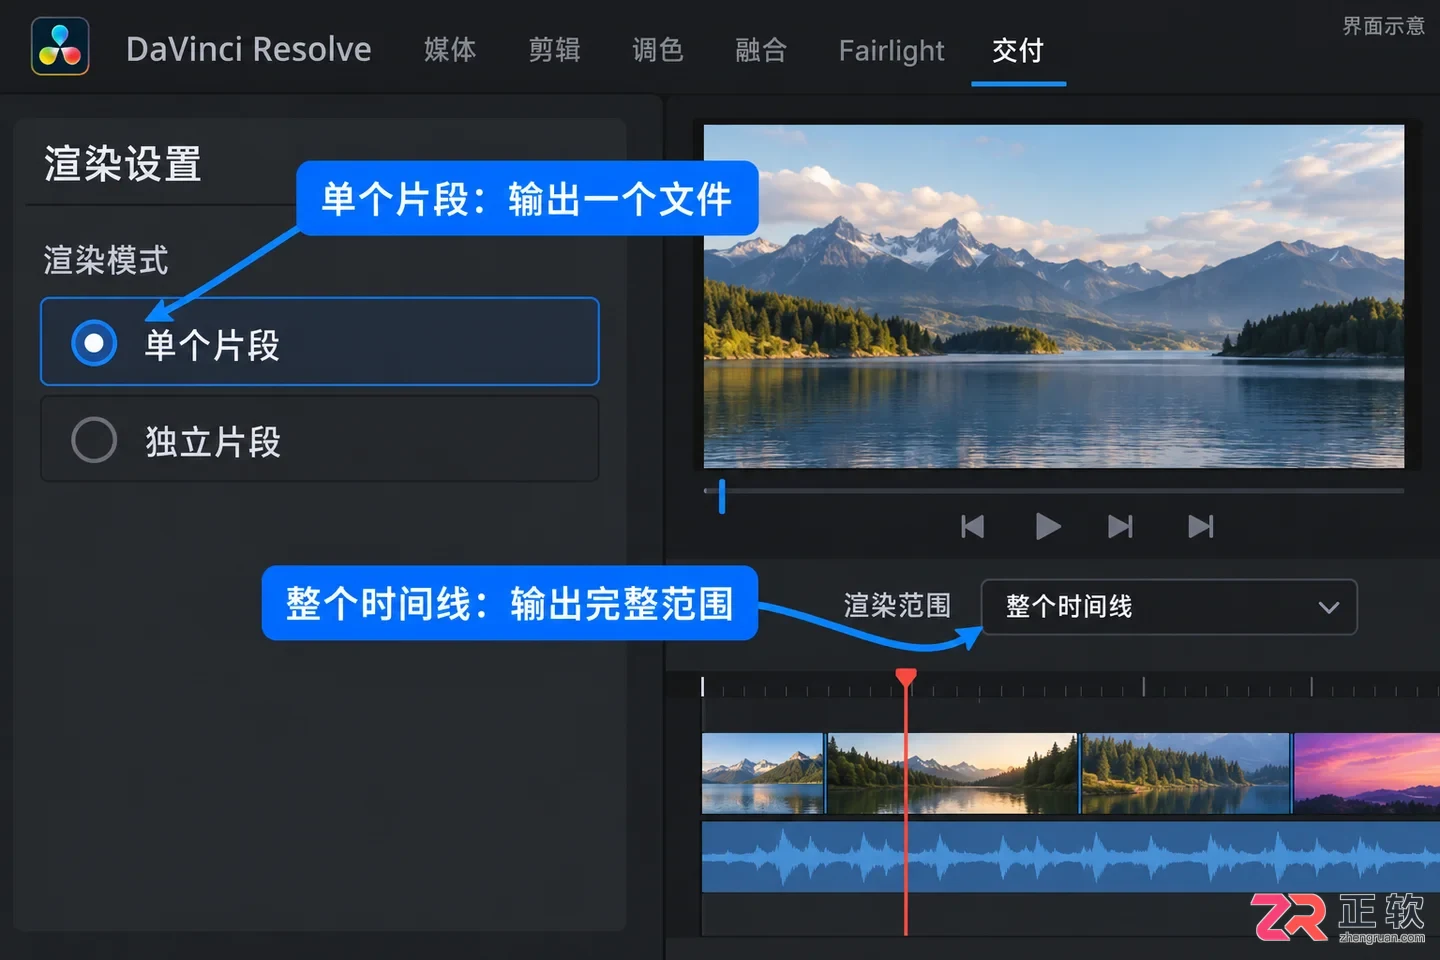Choose the 独立片段 render mode

coord(320,439)
